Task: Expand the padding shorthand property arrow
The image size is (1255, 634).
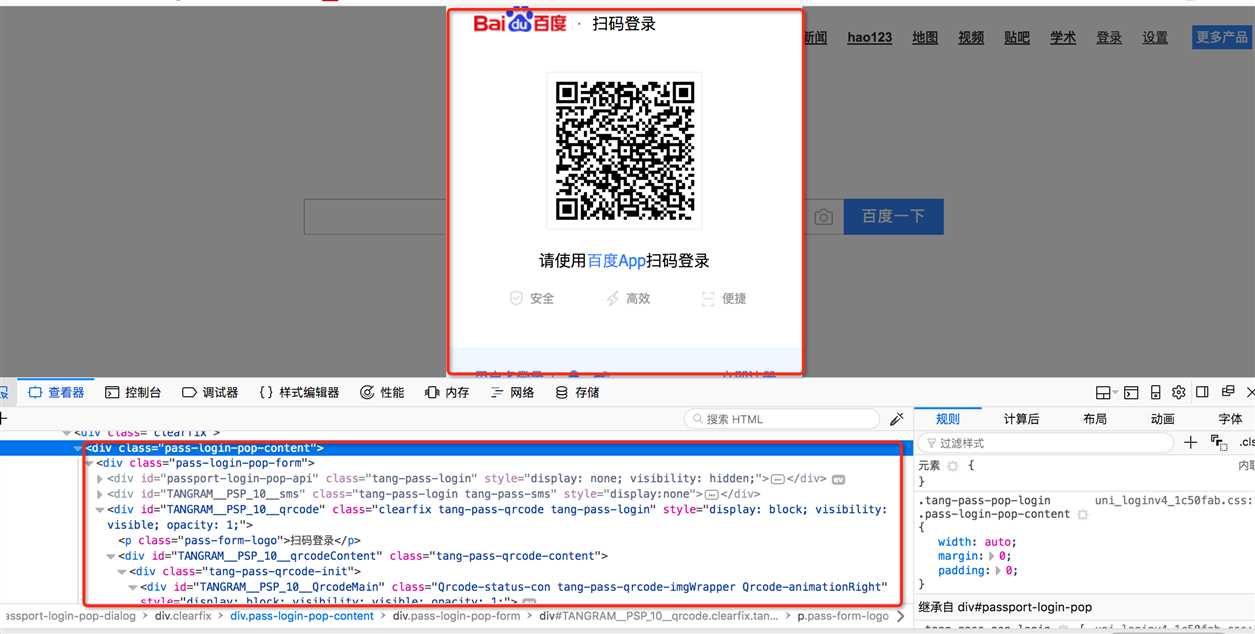Action: point(999,571)
